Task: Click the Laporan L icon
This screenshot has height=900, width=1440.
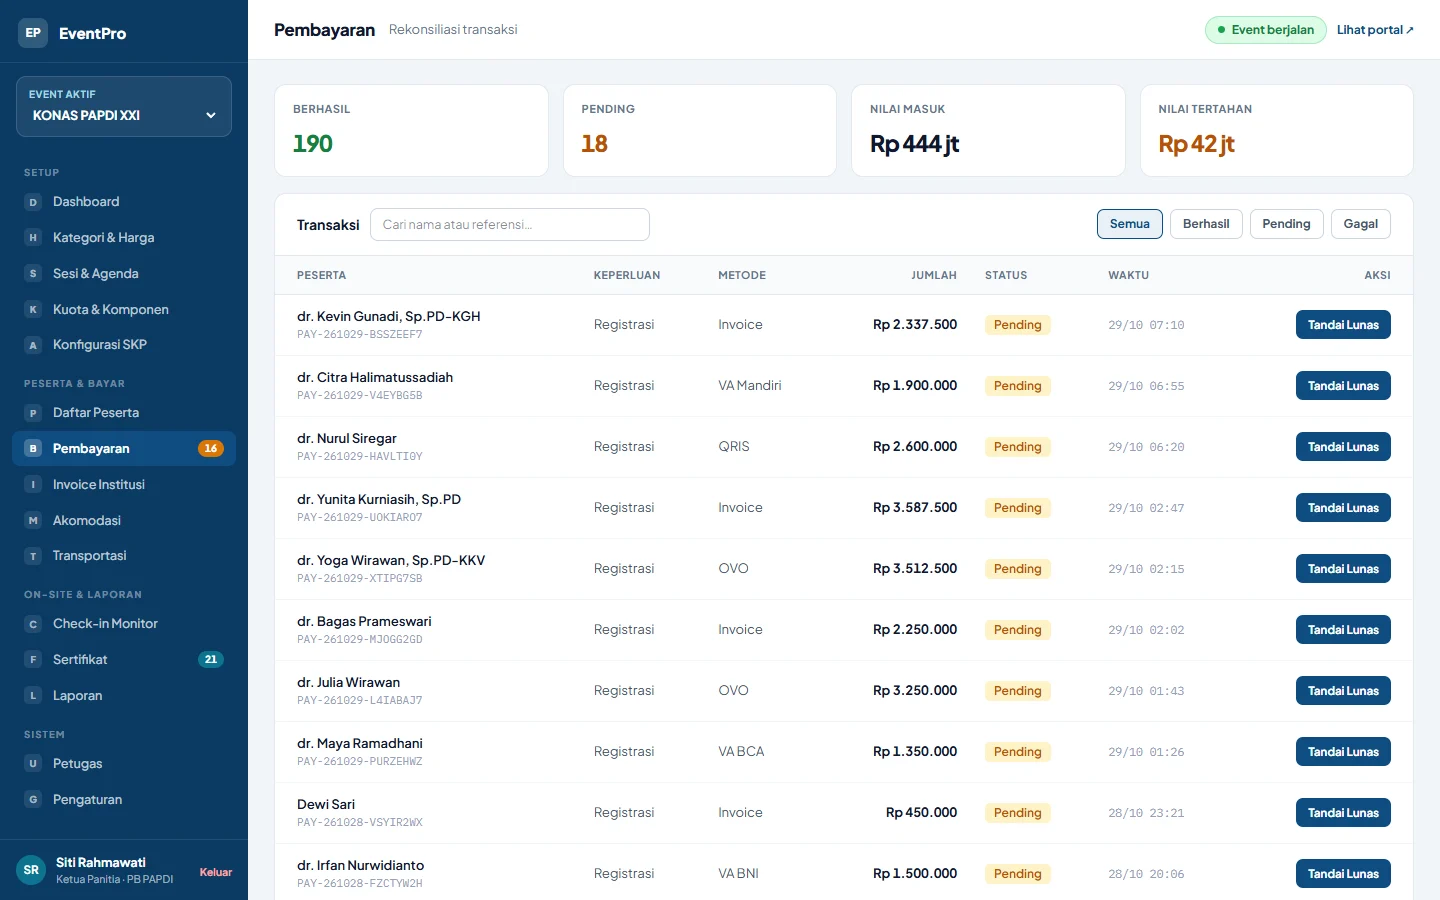Action: 33,696
